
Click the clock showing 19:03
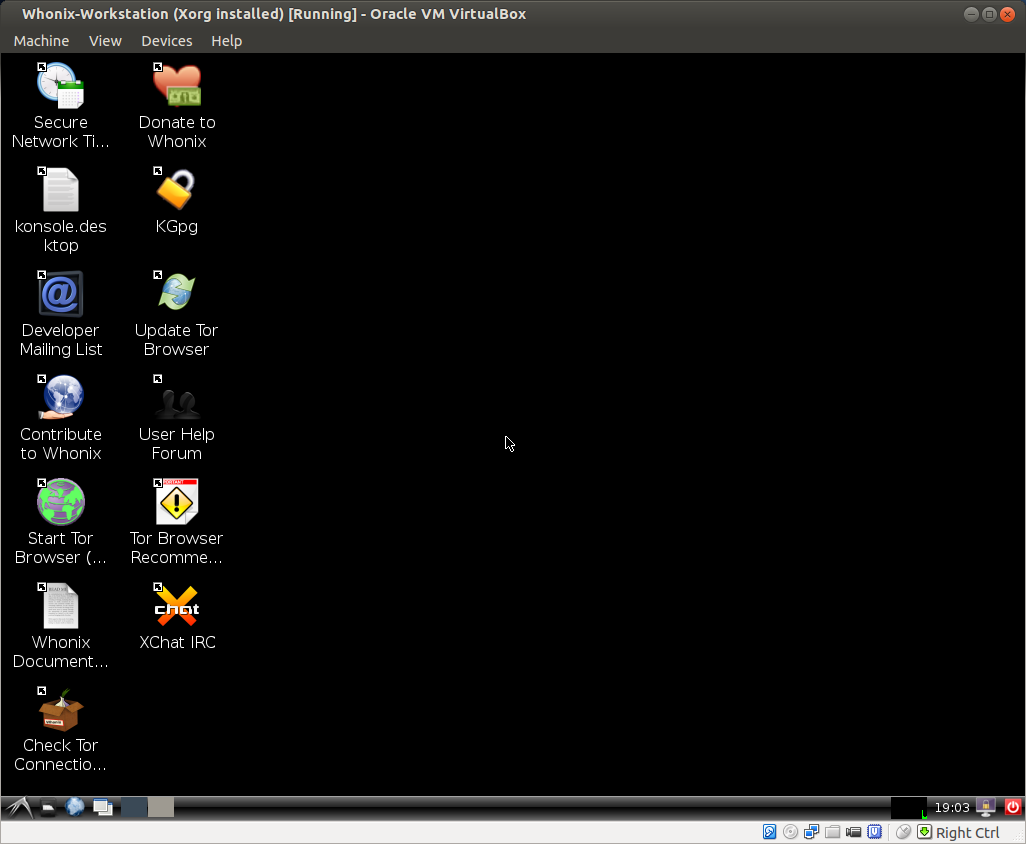click(952, 807)
